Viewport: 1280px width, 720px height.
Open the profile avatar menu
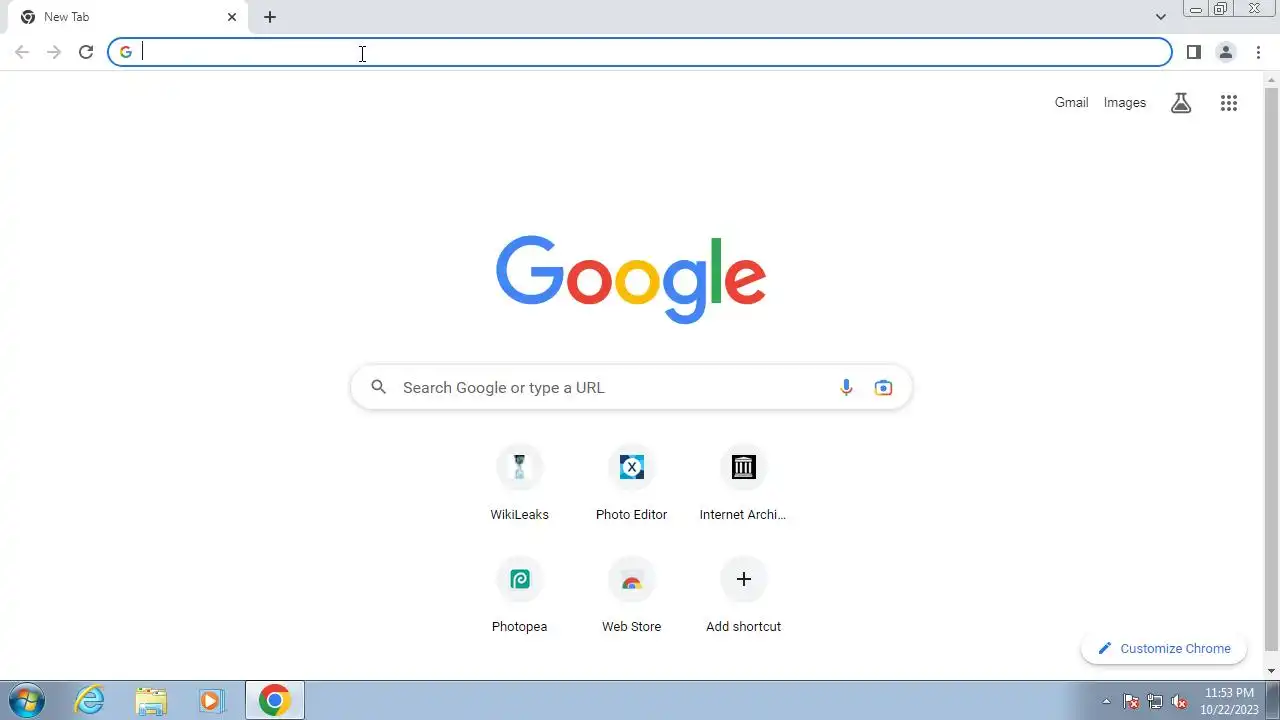pyautogui.click(x=1225, y=52)
